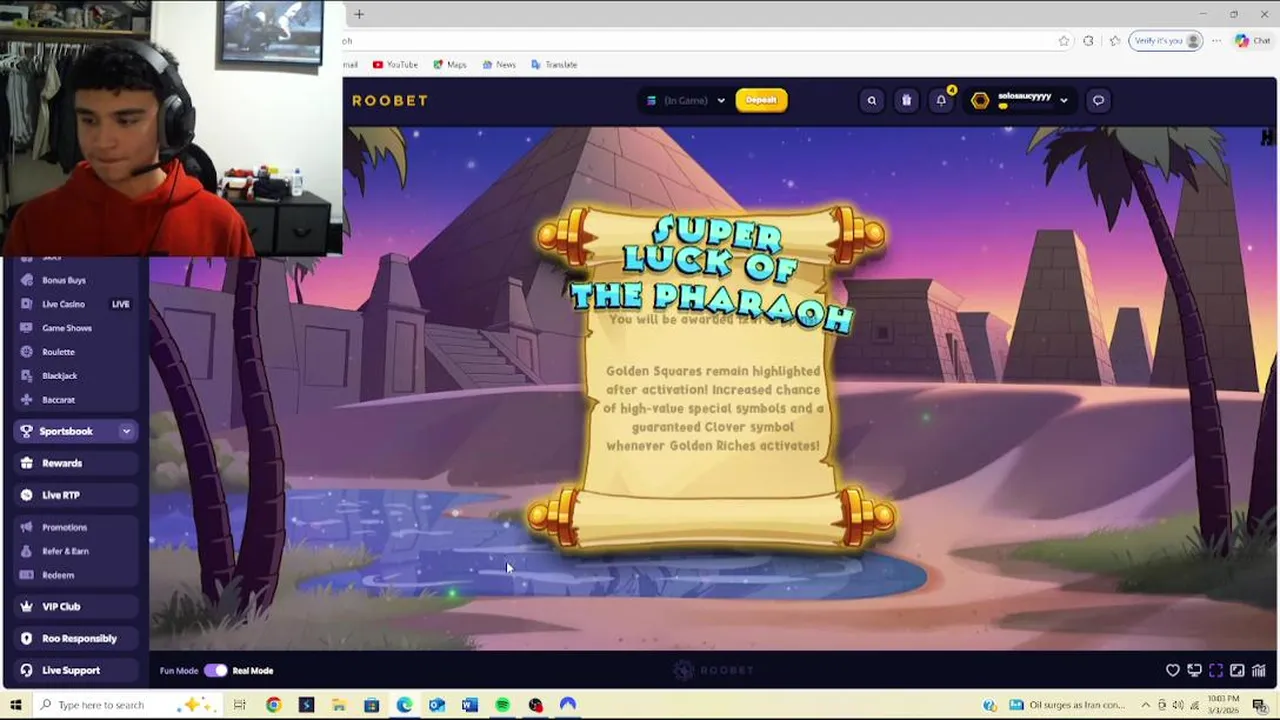The height and width of the screenshot is (720, 1280).
Task: Open the taskbar clock and date
Action: tap(1224, 705)
